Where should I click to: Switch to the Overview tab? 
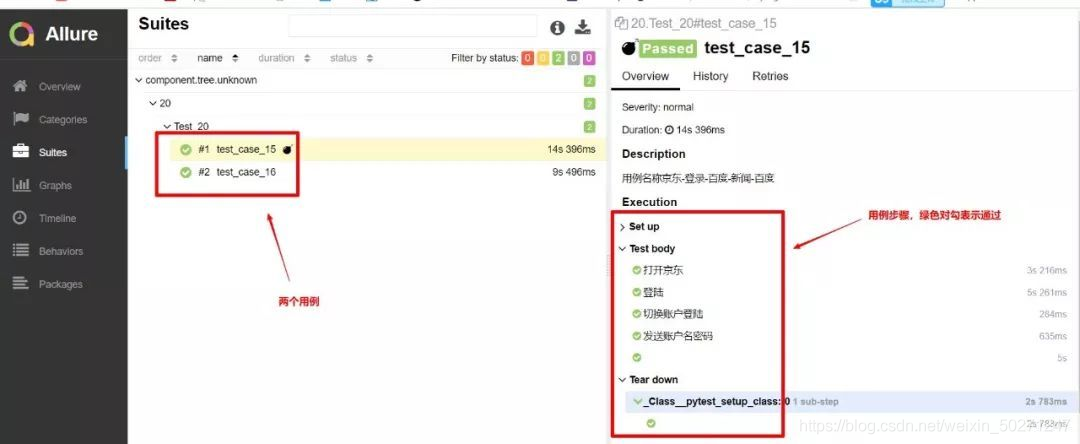tap(645, 76)
